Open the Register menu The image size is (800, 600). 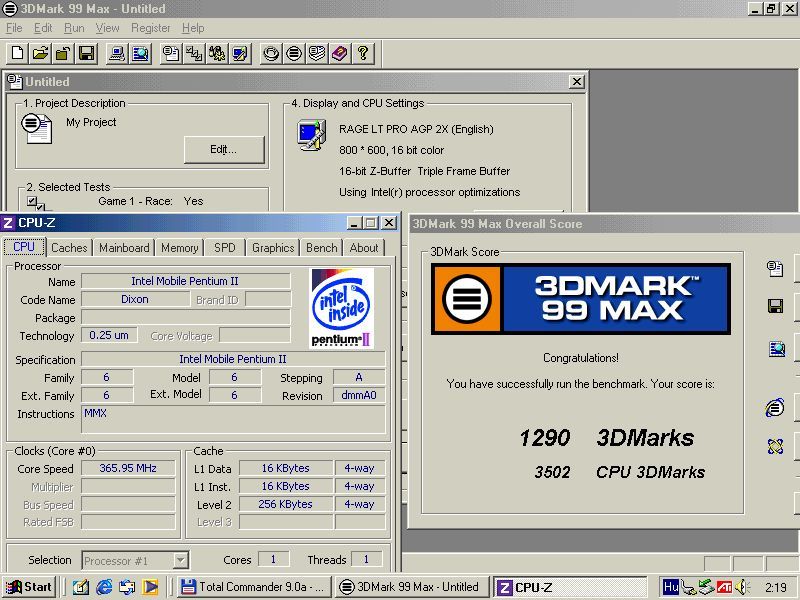click(x=151, y=28)
